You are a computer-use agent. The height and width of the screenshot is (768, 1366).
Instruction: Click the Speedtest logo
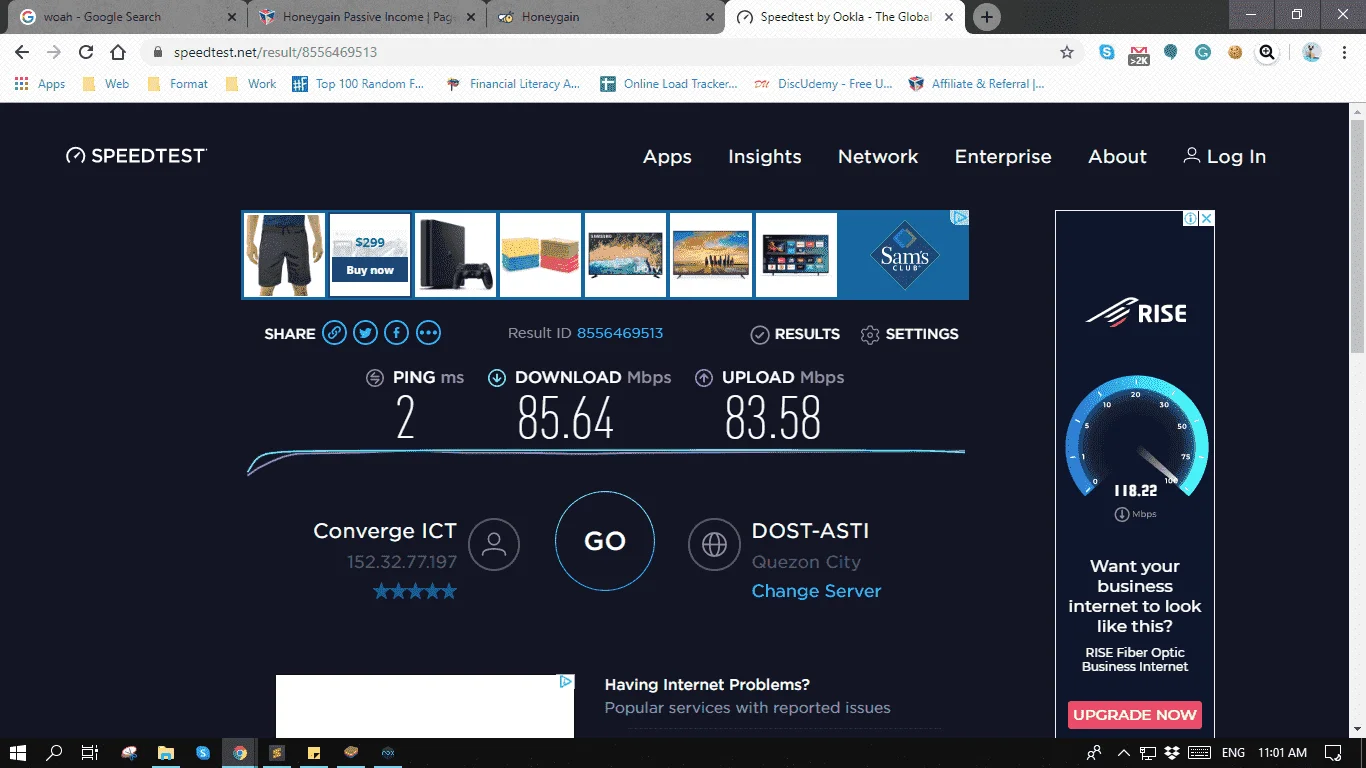[x=136, y=156]
